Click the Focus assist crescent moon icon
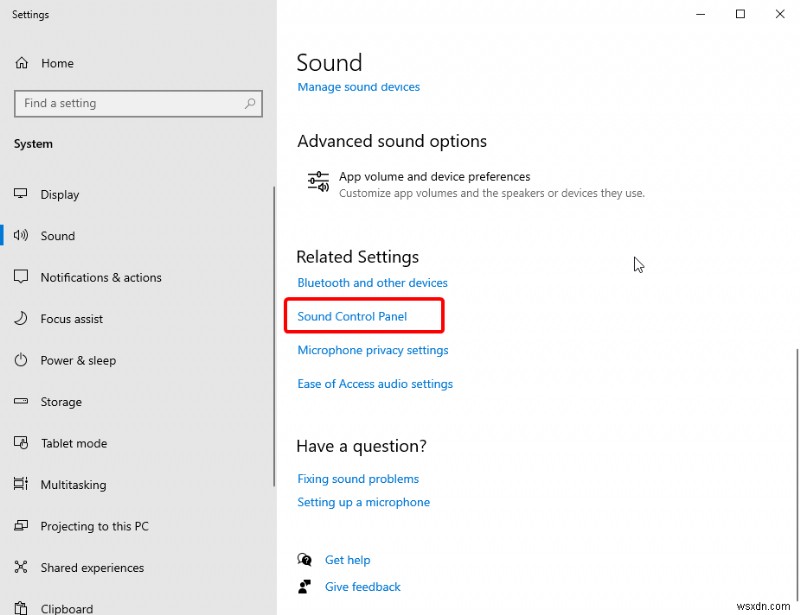 [23, 318]
